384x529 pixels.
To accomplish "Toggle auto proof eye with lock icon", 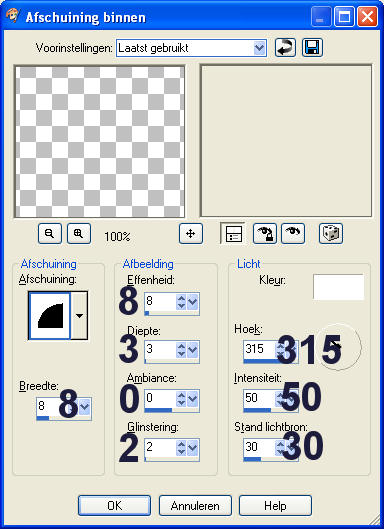I will [265, 233].
